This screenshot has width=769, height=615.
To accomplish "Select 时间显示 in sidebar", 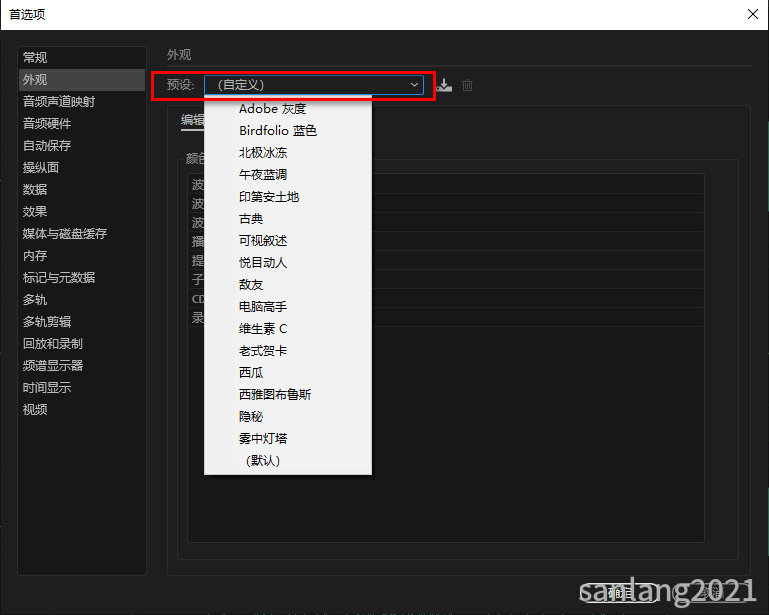I will 82,388.
